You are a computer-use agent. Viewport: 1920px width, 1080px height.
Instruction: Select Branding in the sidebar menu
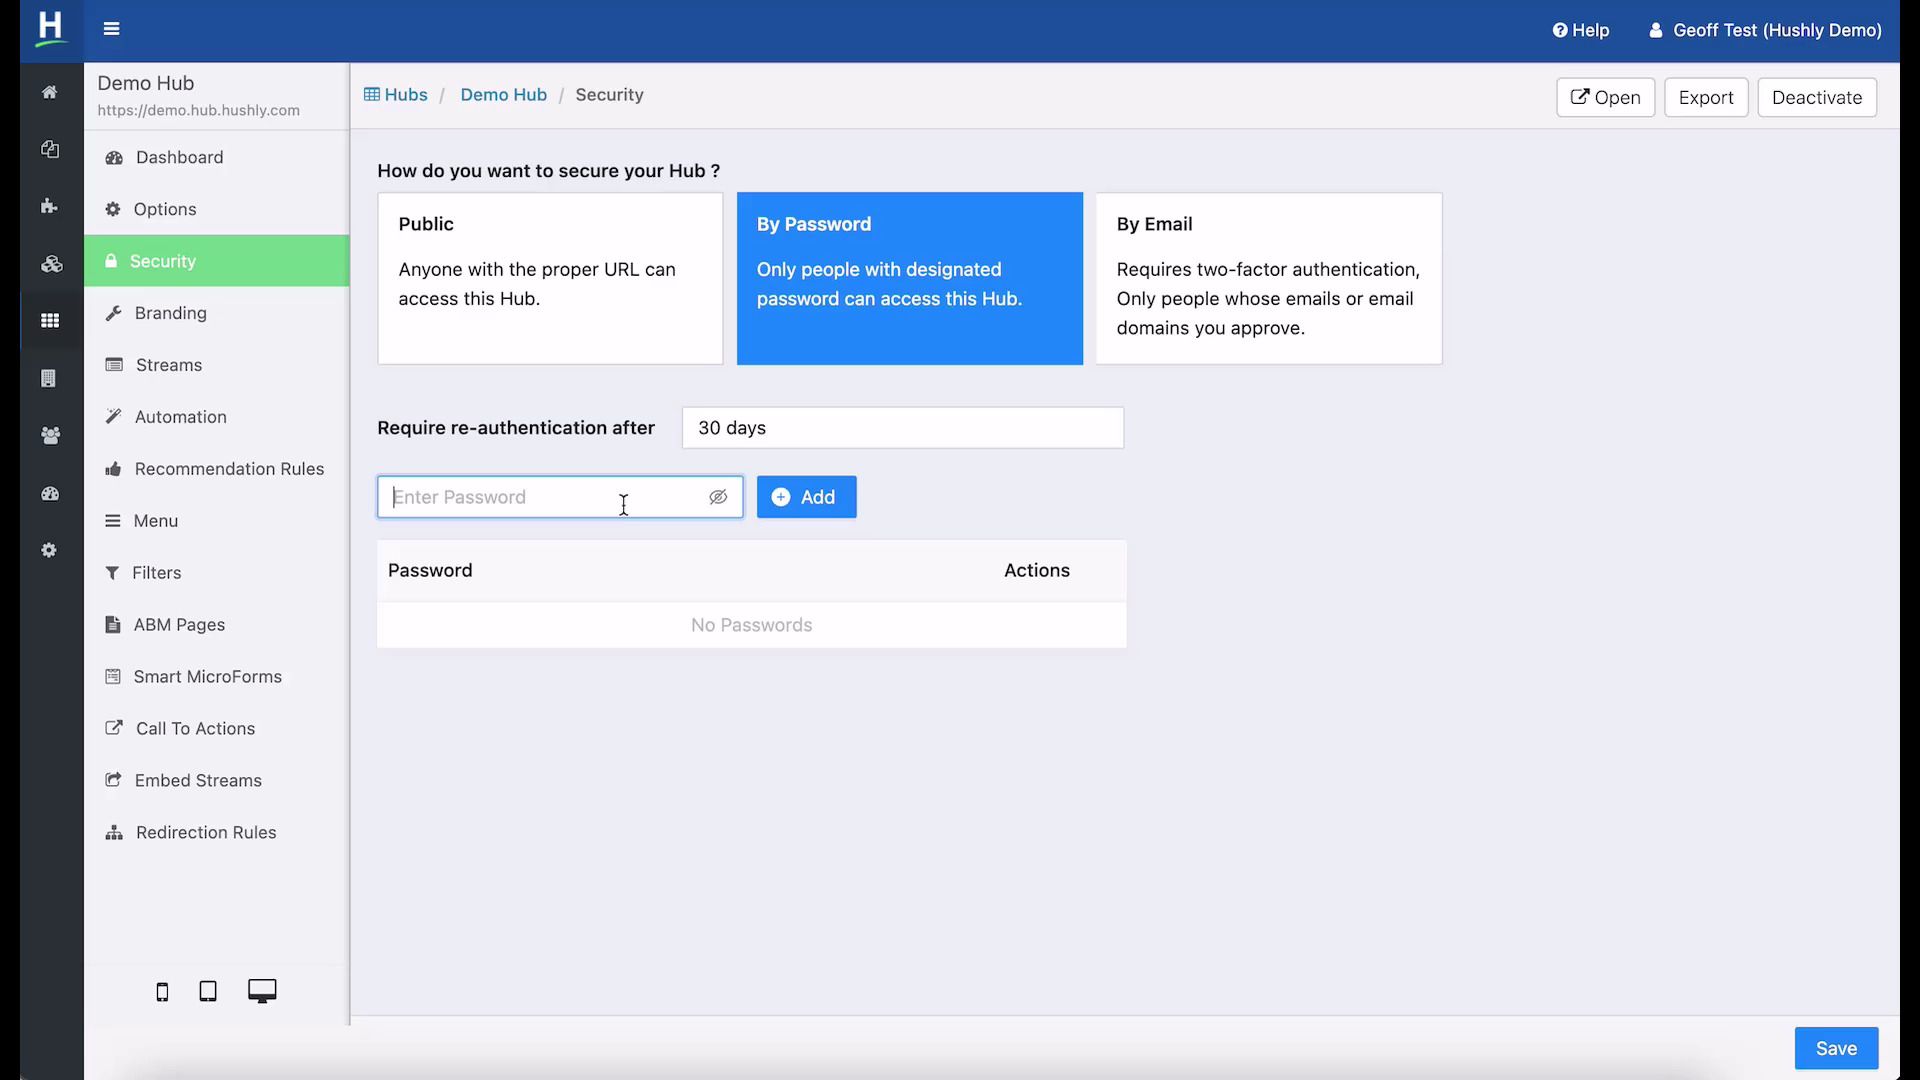(x=170, y=312)
